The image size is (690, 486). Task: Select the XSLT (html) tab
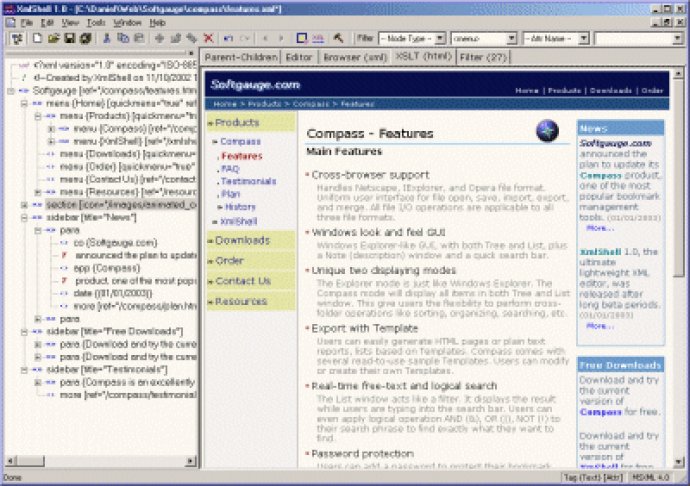424,56
